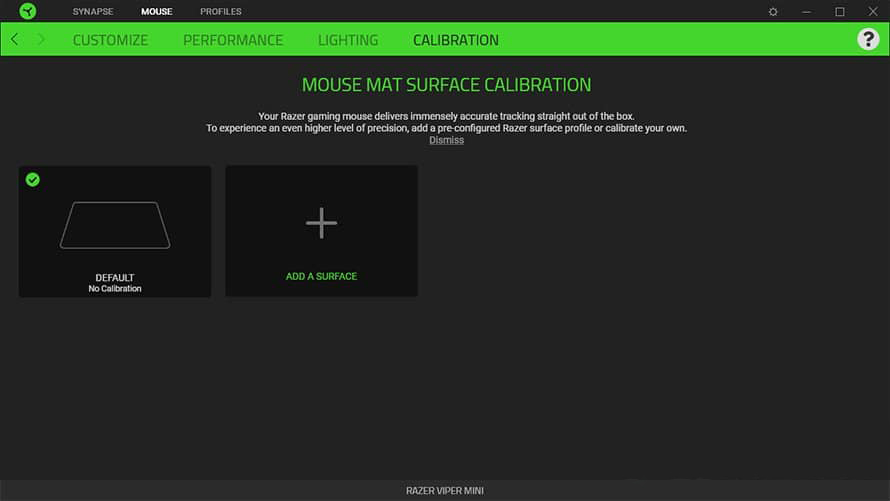Image resolution: width=890 pixels, height=501 pixels.
Task: Switch to the Customize tab
Action: tap(110, 40)
